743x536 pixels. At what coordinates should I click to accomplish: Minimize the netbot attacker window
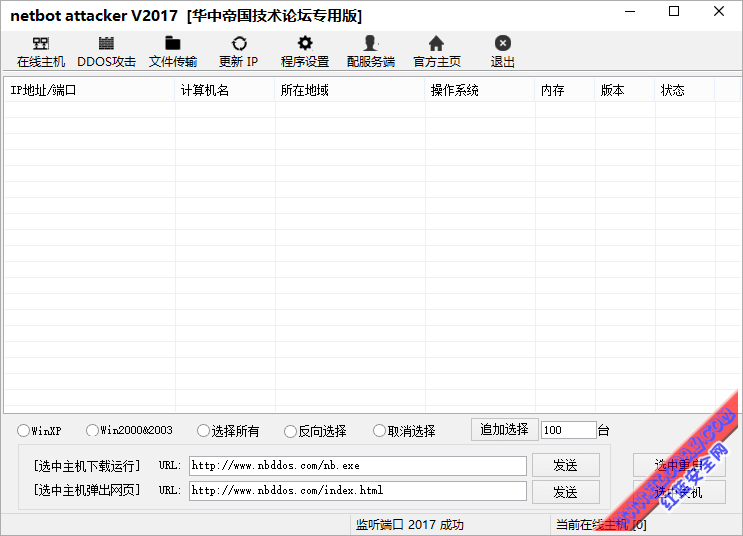point(630,11)
